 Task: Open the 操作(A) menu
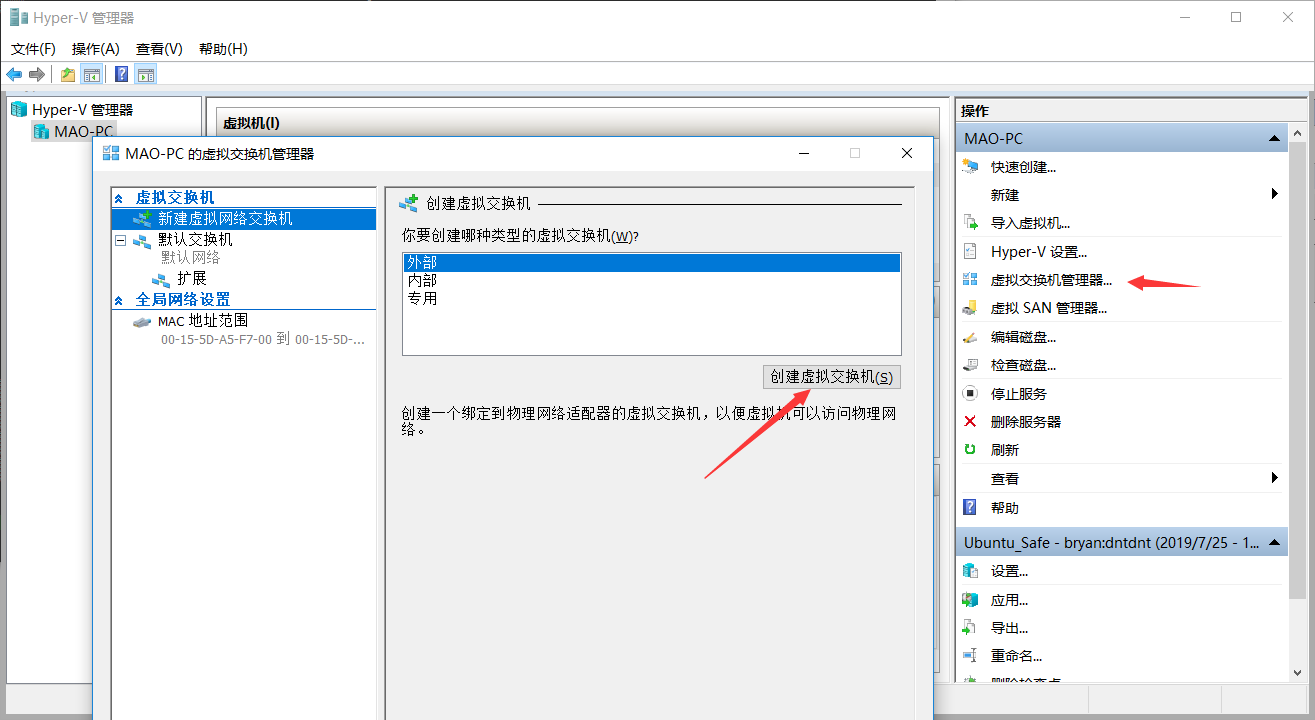click(x=96, y=49)
